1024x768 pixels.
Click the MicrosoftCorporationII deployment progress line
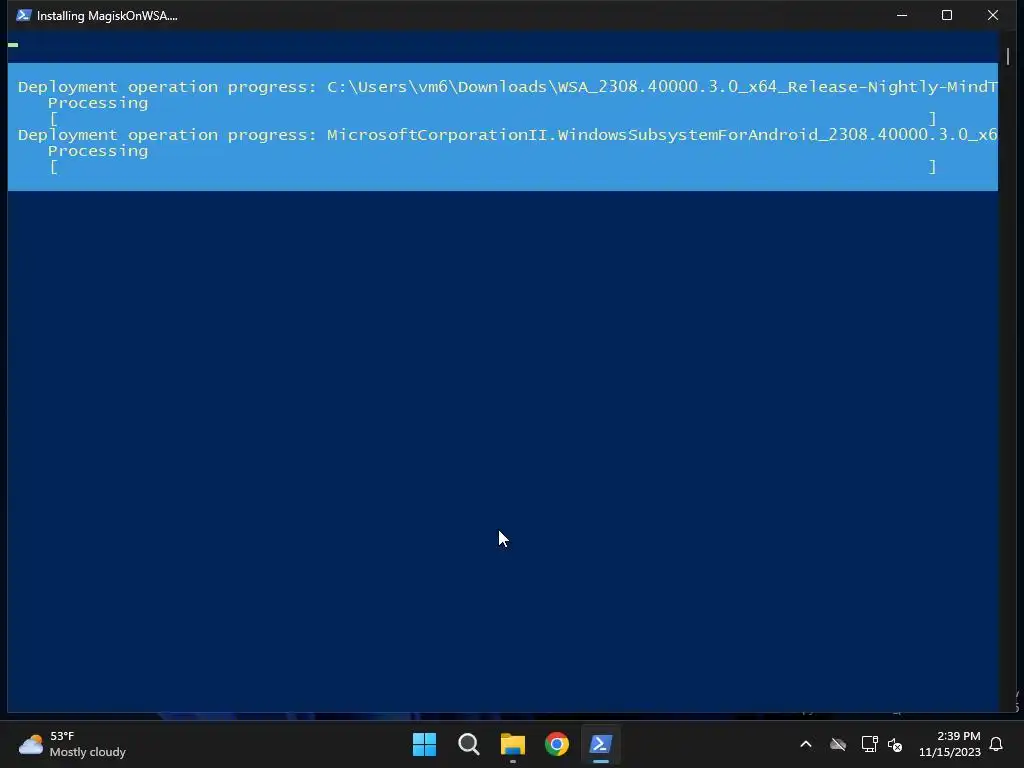507,135
